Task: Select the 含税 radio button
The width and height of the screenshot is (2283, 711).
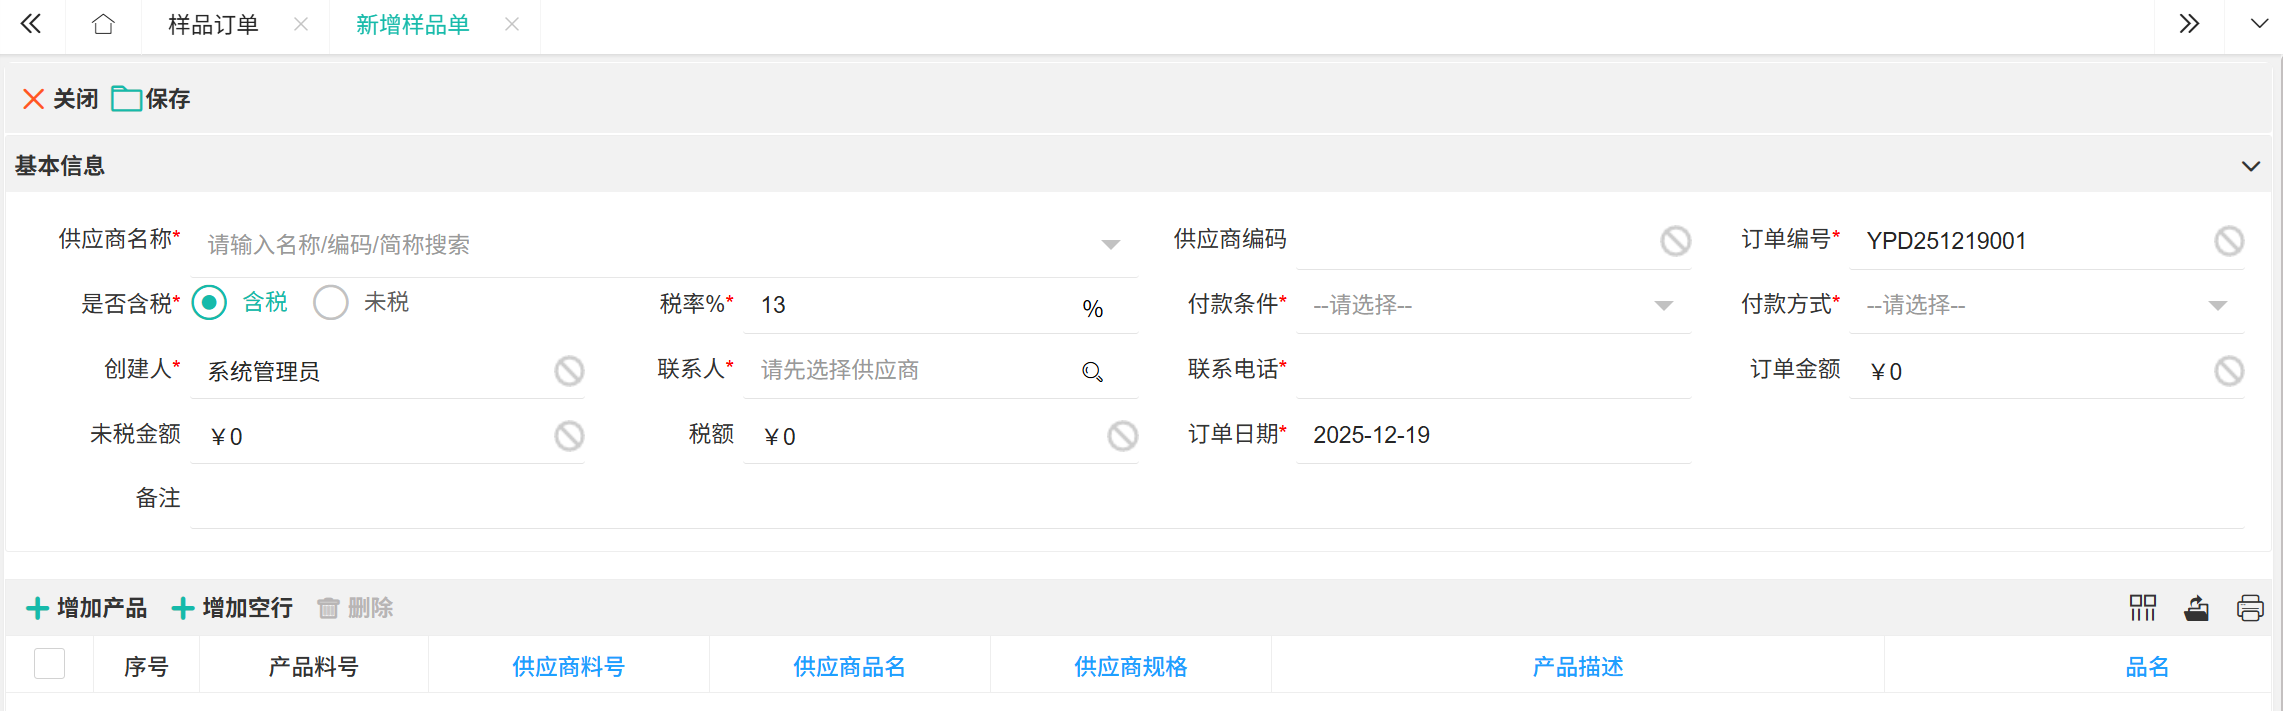Action: [x=210, y=303]
